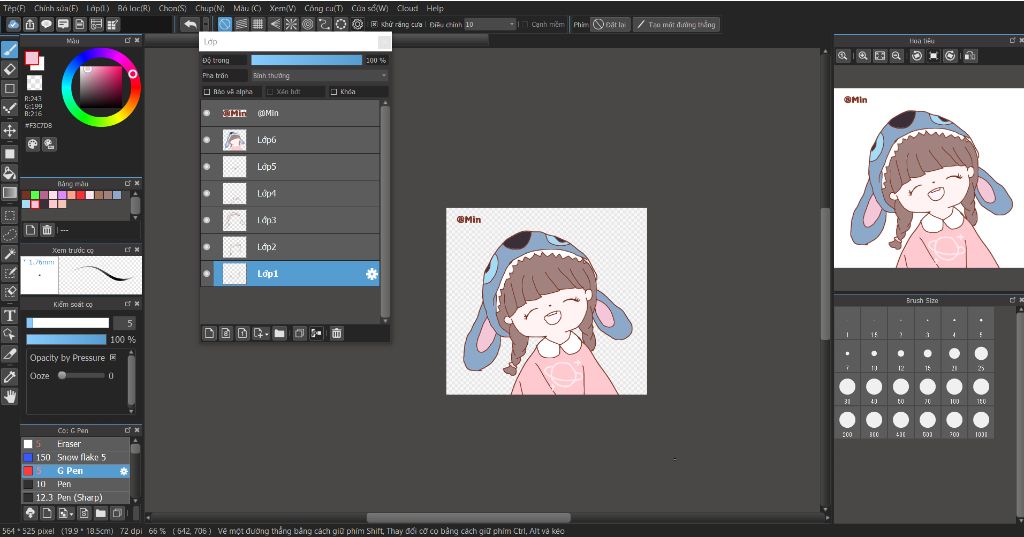Select the Lasso selection tool

click(10, 234)
